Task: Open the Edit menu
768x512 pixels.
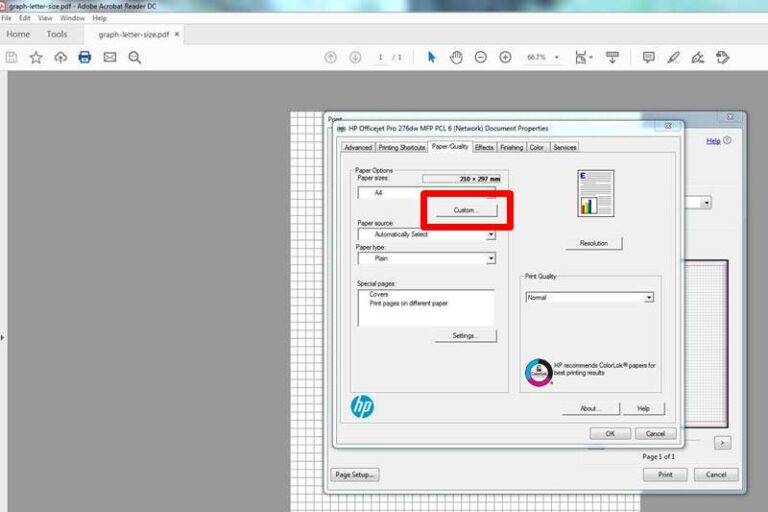Action: [x=24, y=18]
